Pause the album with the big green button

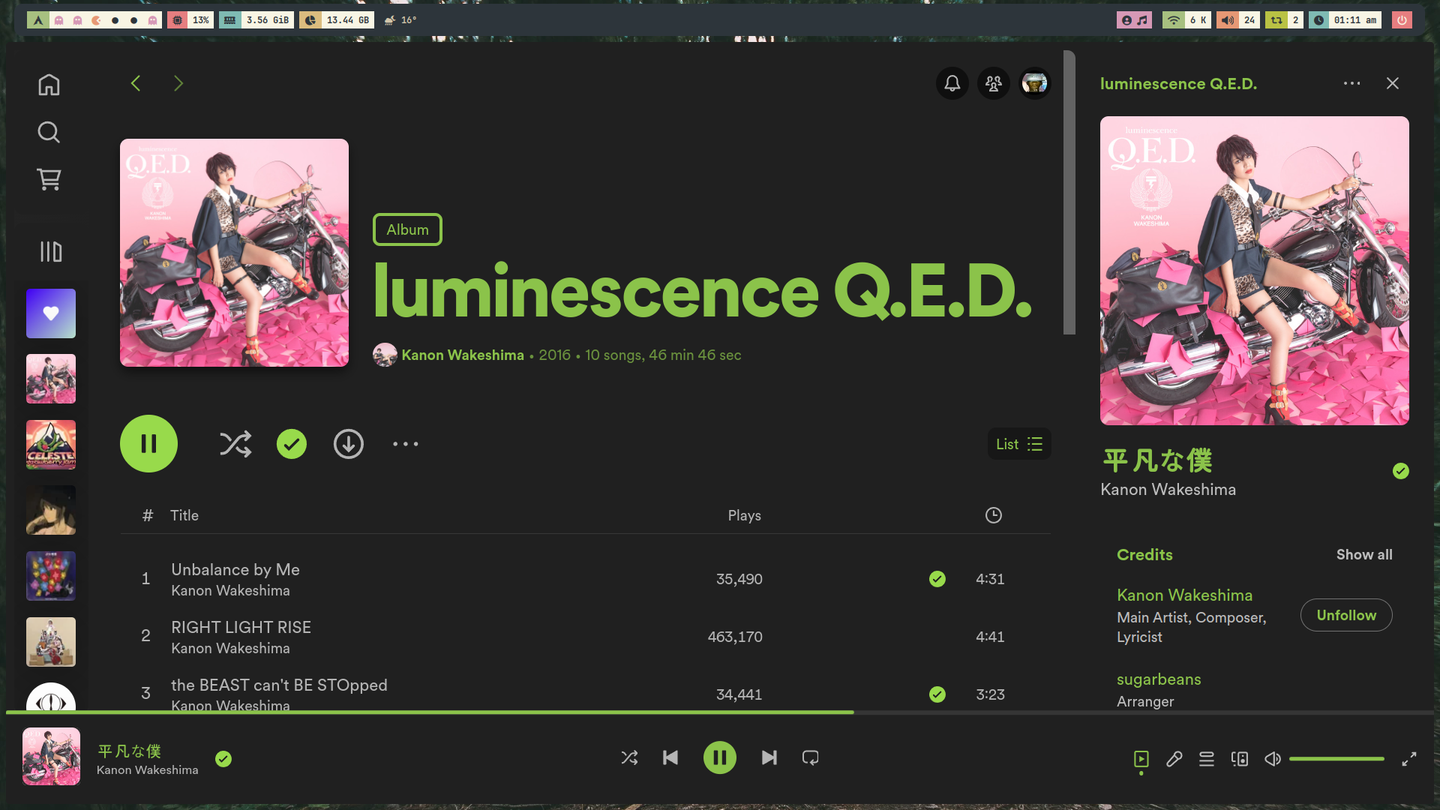(x=149, y=444)
